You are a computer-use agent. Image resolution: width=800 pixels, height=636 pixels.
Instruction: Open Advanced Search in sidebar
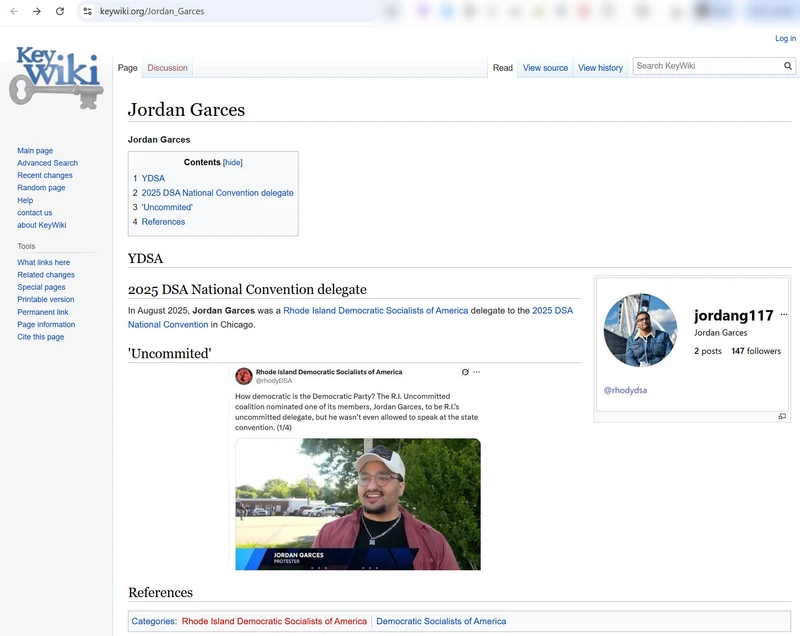pos(47,163)
